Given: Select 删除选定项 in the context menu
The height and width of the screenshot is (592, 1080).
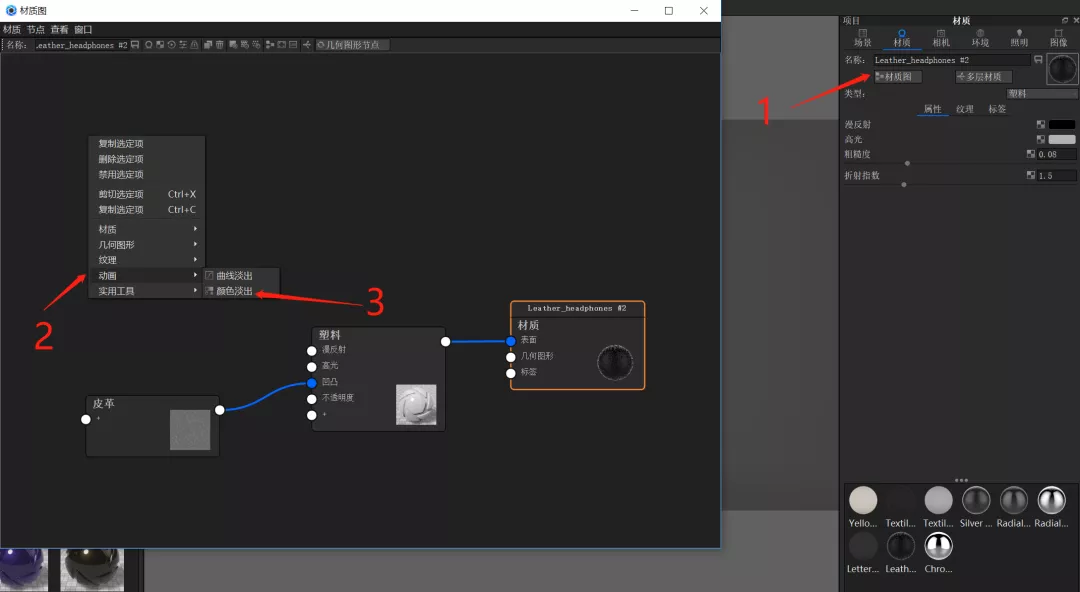Looking at the screenshot, I should (147, 159).
